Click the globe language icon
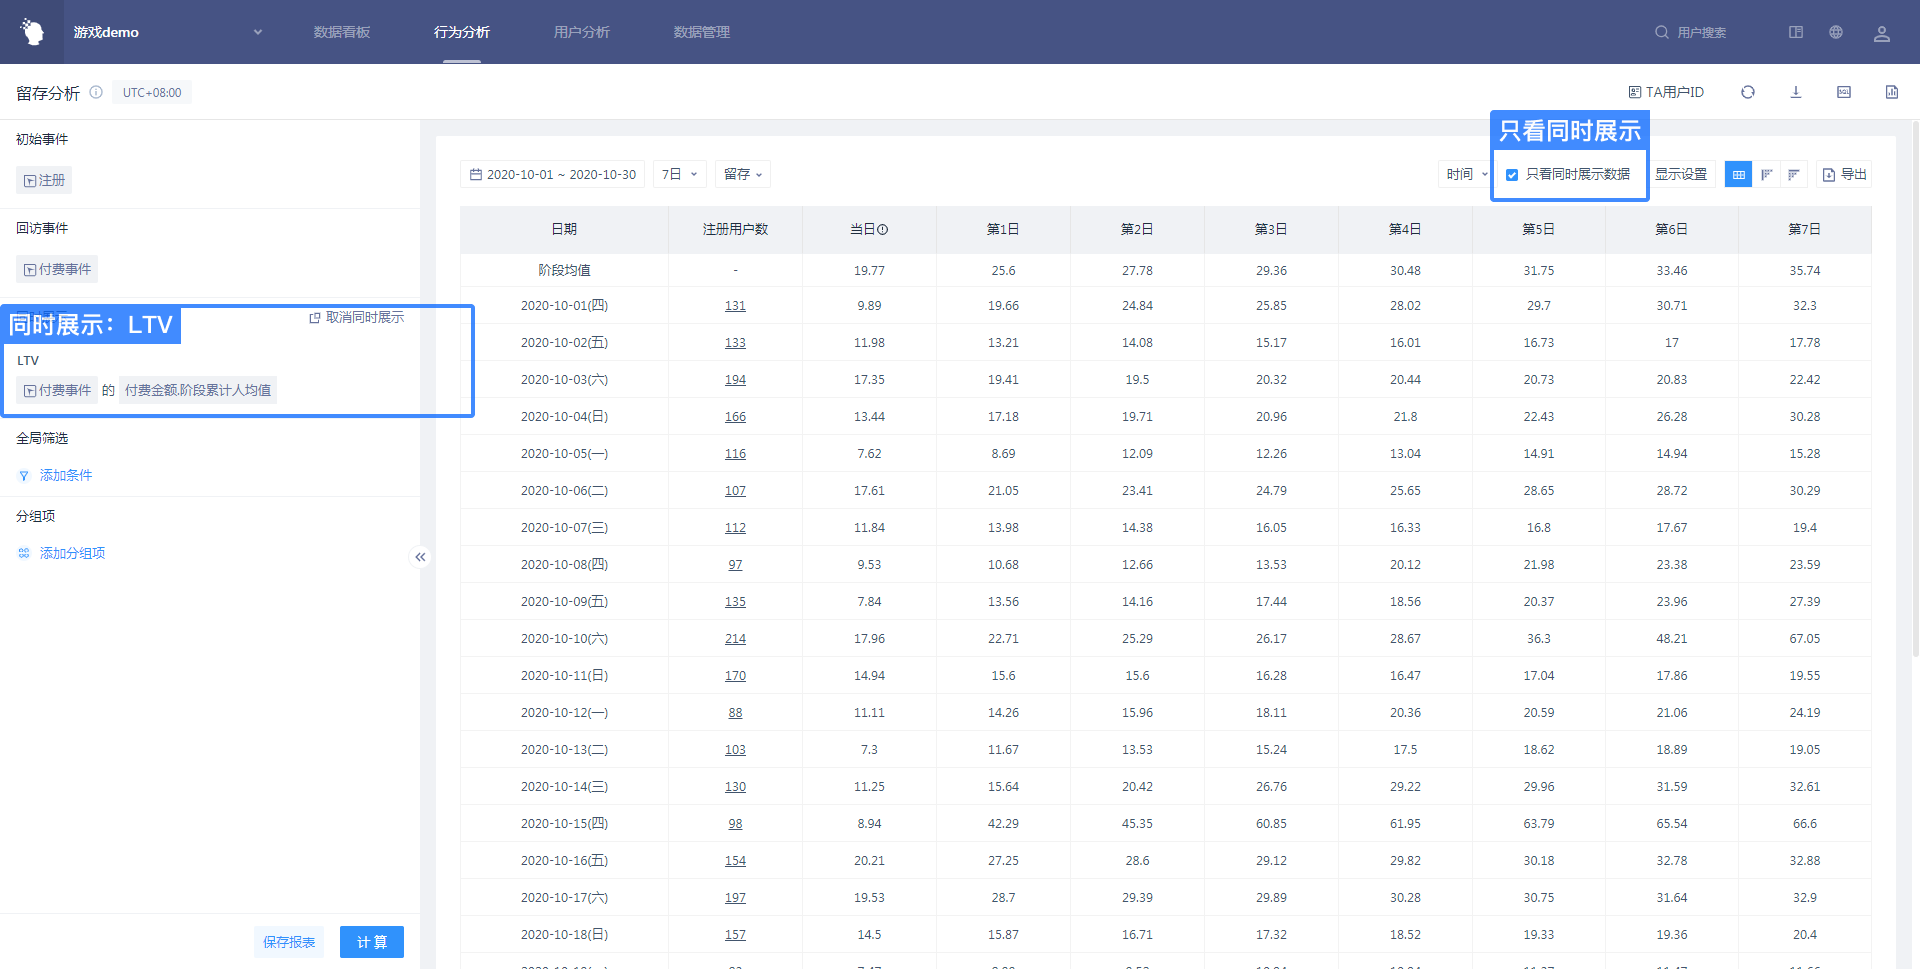 (x=1835, y=33)
